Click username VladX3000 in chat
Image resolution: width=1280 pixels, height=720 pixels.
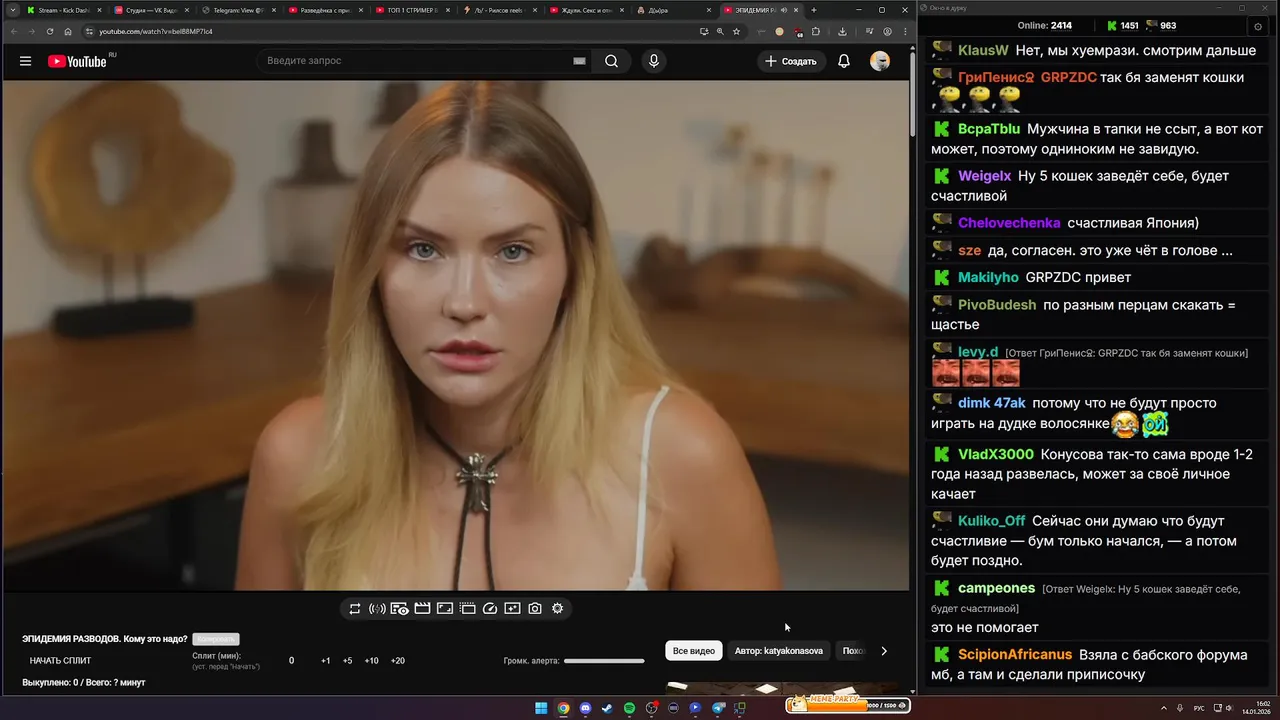coord(996,454)
